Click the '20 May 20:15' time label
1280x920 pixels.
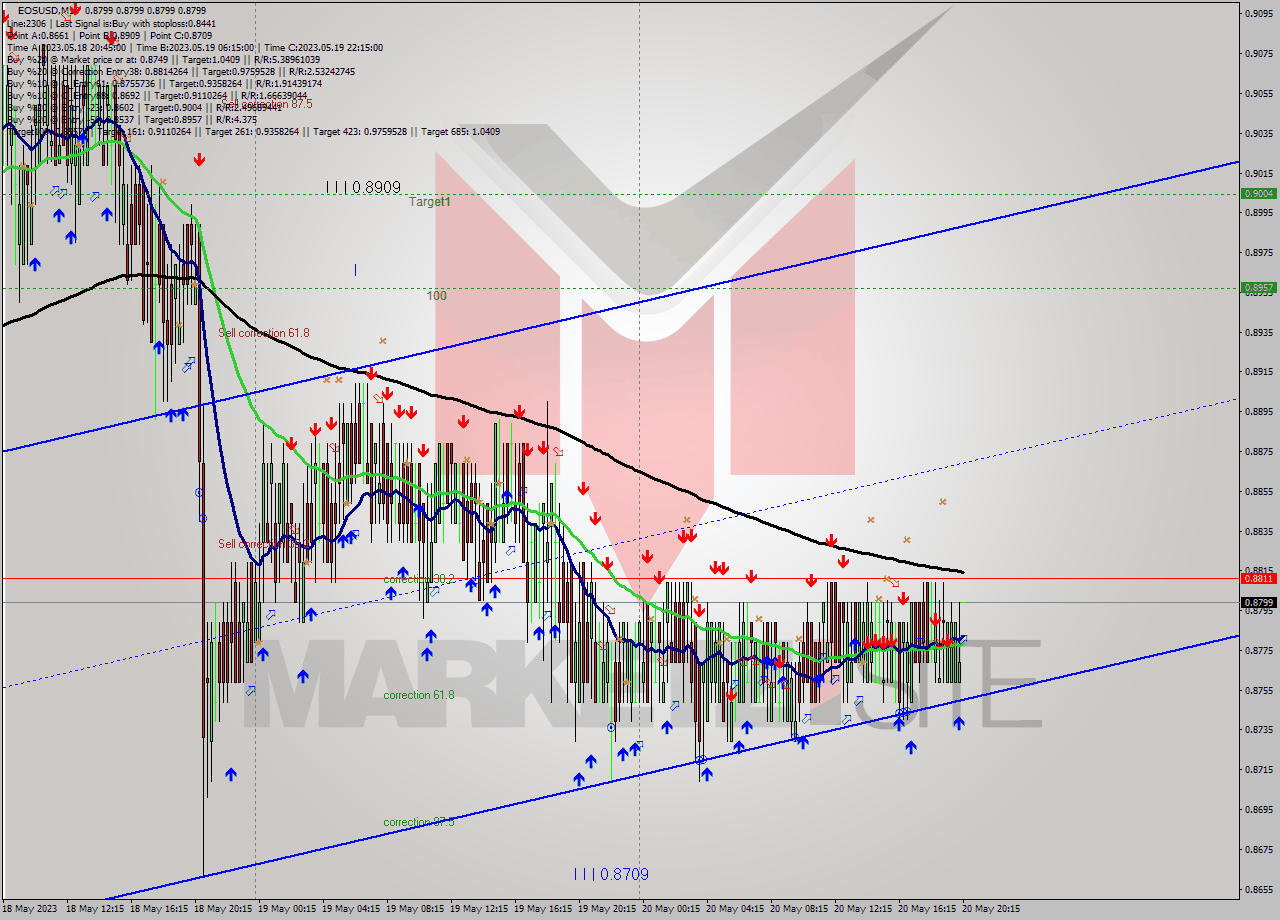pos(990,909)
